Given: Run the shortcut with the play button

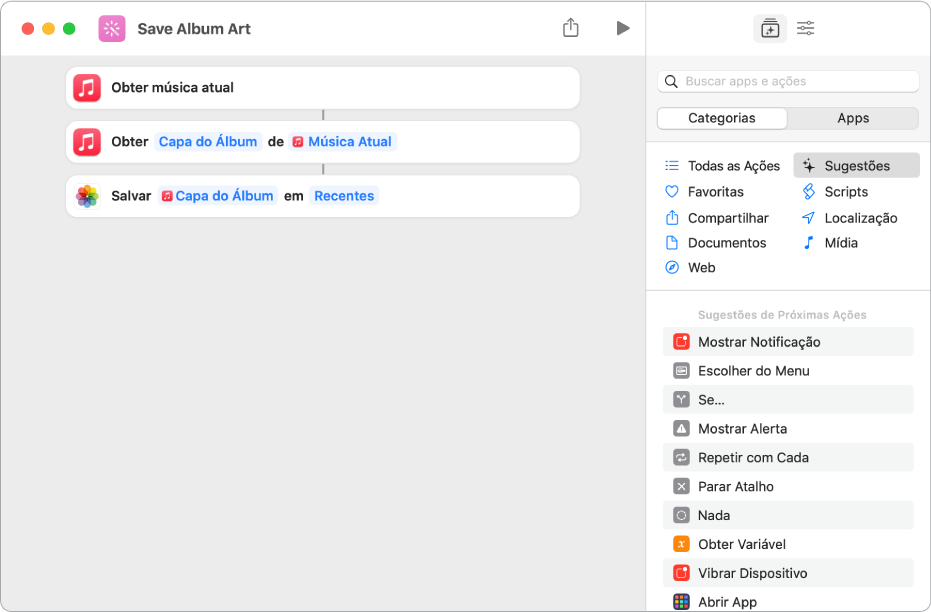Looking at the screenshot, I should (623, 28).
